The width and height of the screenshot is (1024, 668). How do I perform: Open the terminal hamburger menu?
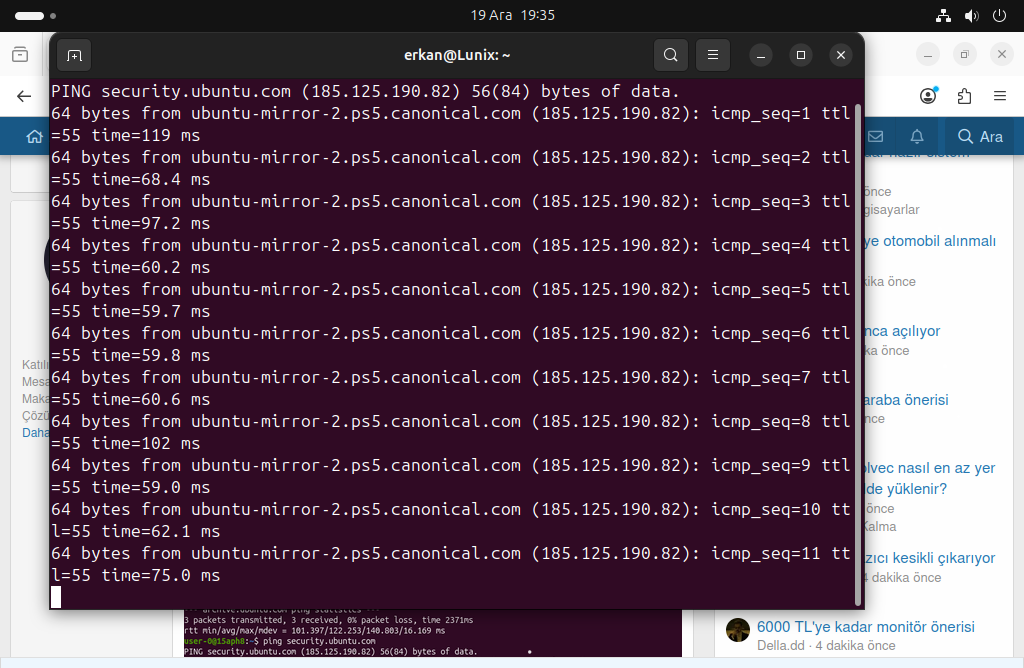713,56
